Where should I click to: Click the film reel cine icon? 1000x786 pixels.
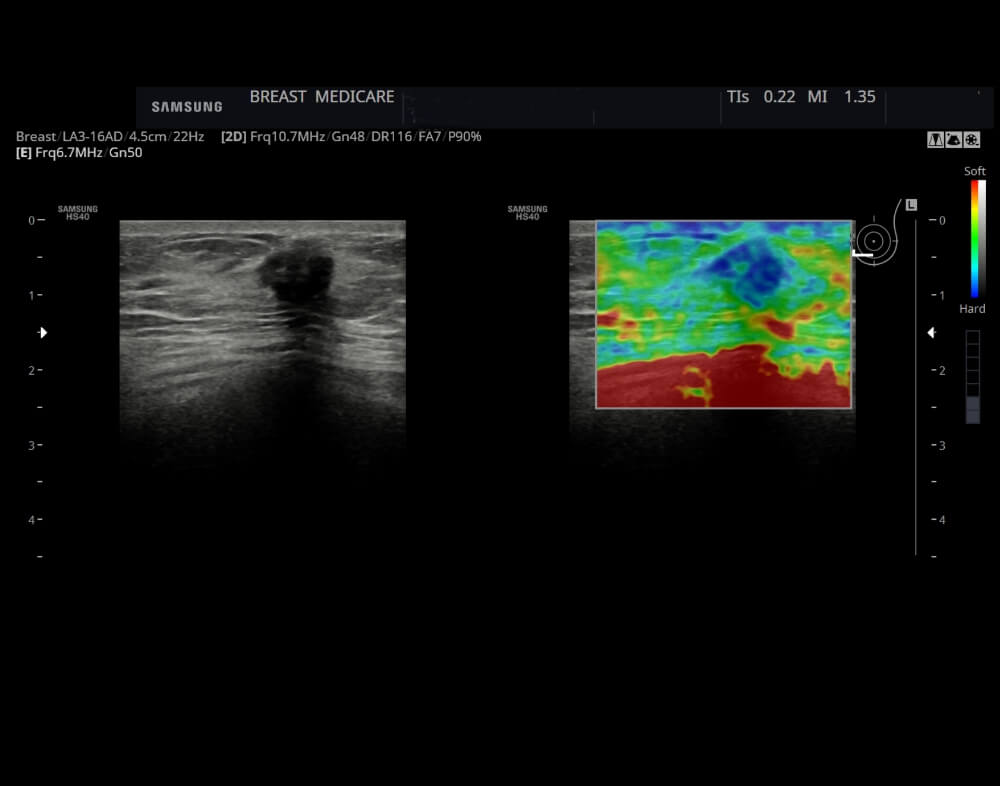(972, 140)
